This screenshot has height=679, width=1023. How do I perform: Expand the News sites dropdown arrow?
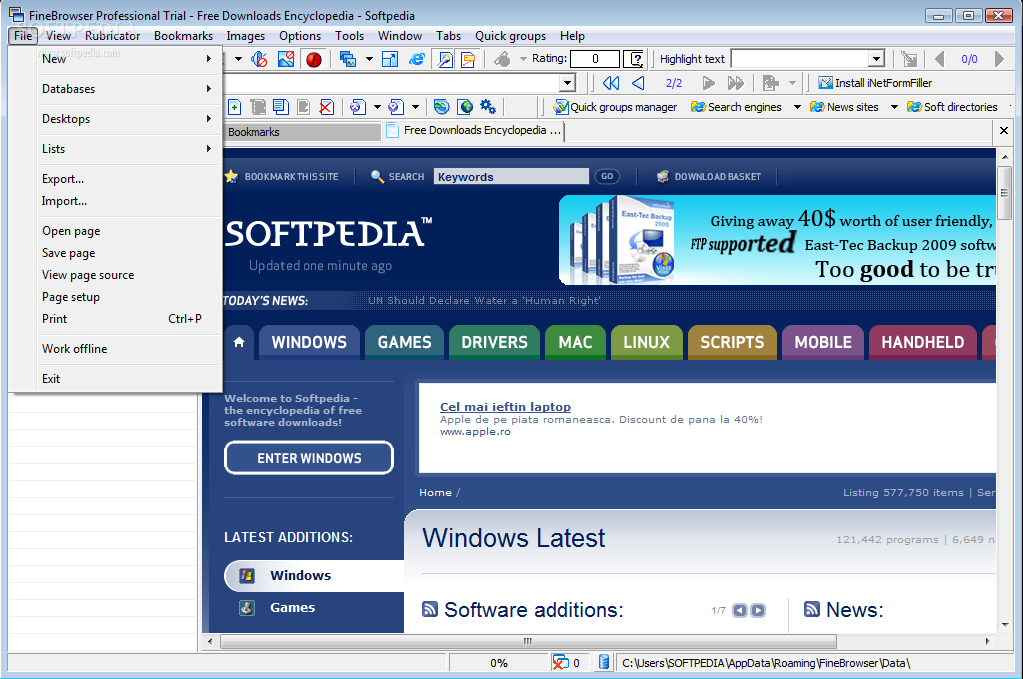tap(894, 107)
